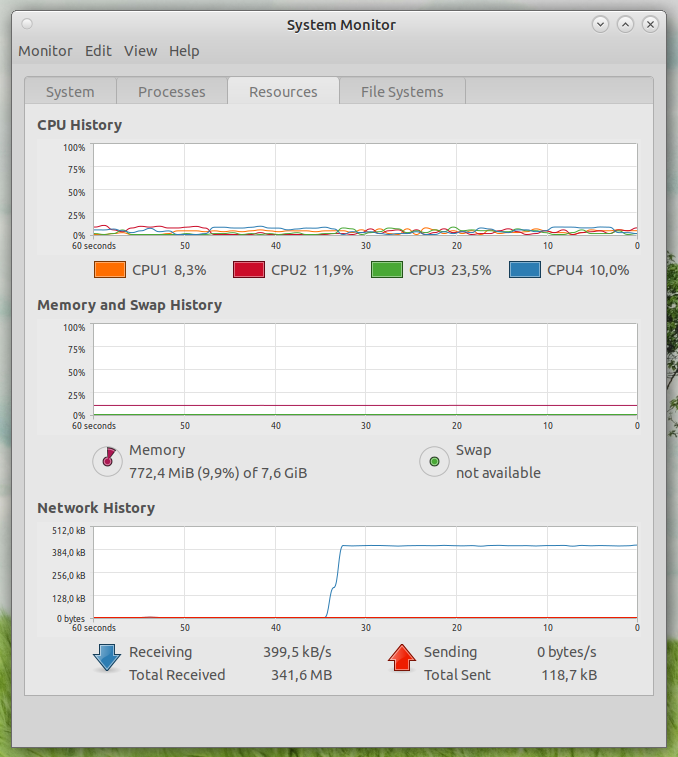Click the '118,7 kB' total sent value
Image resolution: width=678 pixels, height=757 pixels.
coord(569,675)
